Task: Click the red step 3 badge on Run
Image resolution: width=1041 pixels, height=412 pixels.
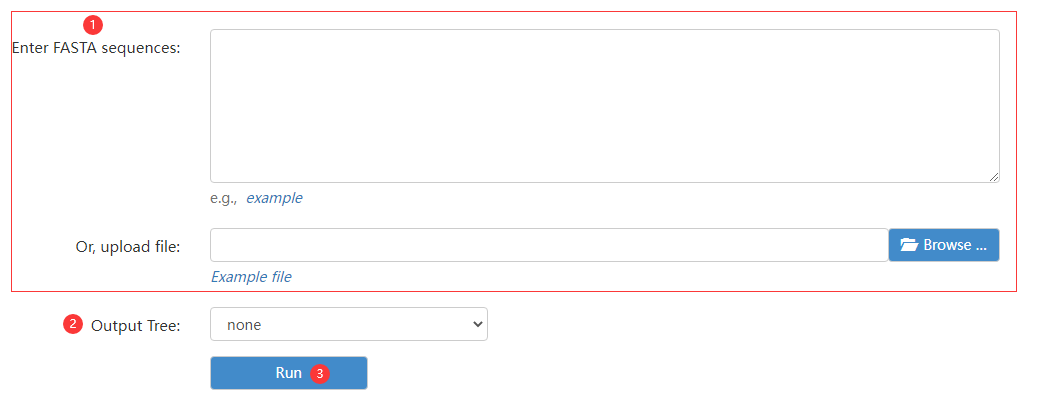Action: 320,374
